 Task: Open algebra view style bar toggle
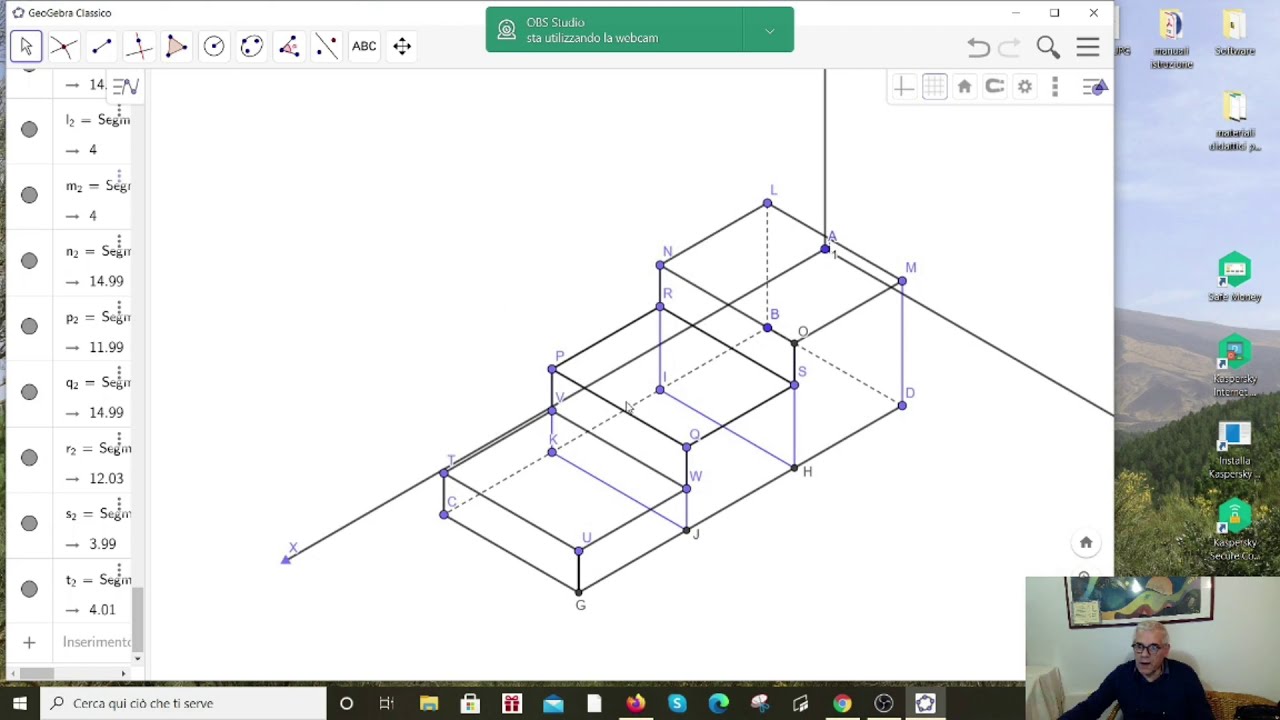point(125,86)
